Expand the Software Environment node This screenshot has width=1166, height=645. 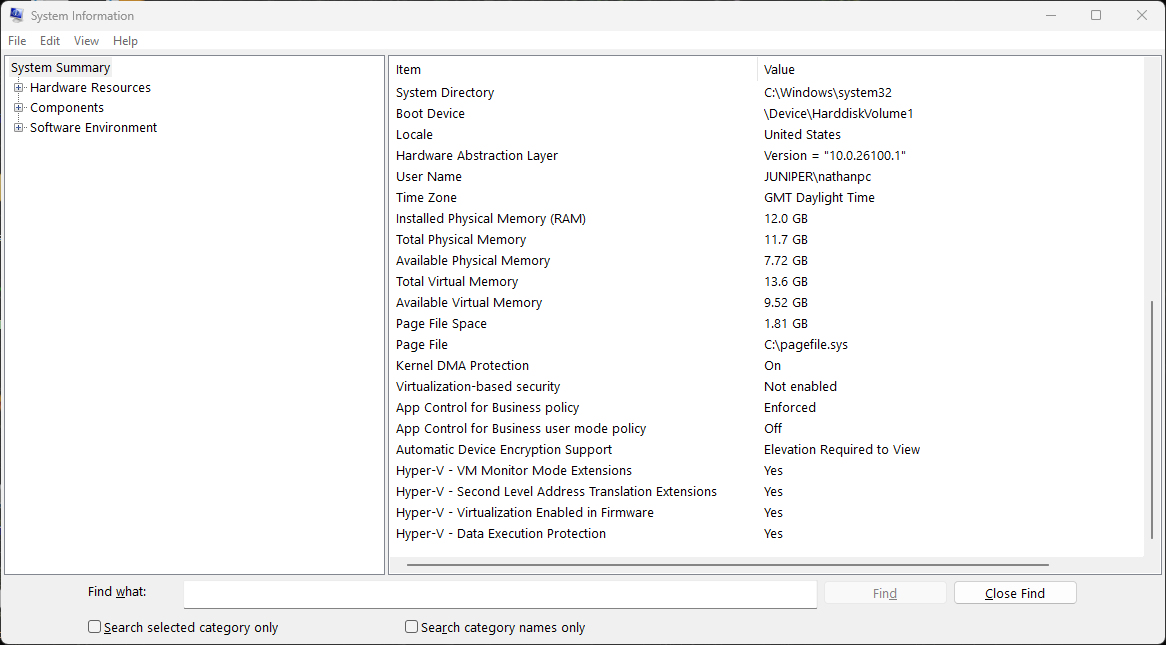19,128
